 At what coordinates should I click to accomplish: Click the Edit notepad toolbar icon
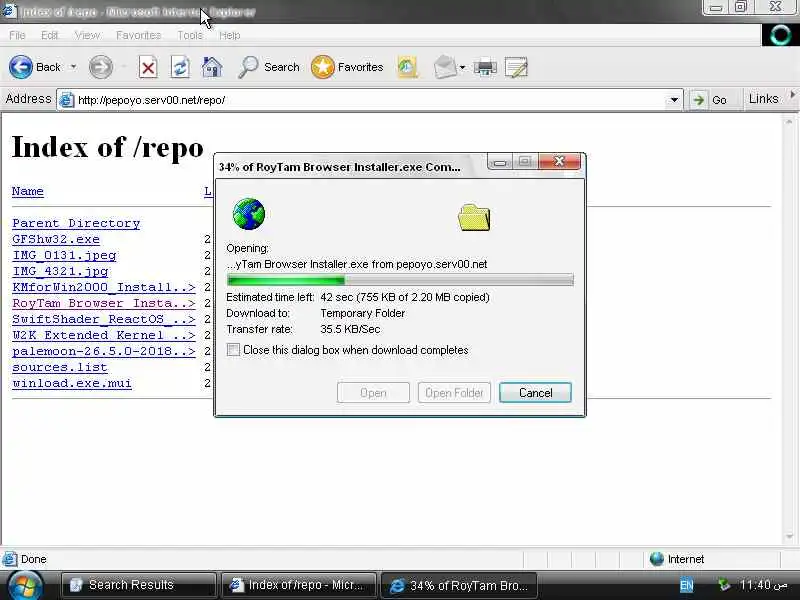(x=516, y=67)
